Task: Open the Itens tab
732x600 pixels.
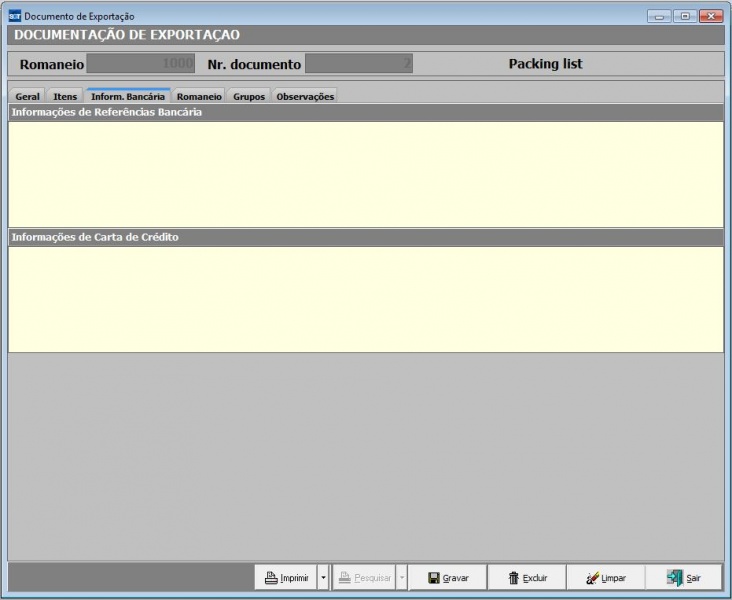Action: point(65,97)
